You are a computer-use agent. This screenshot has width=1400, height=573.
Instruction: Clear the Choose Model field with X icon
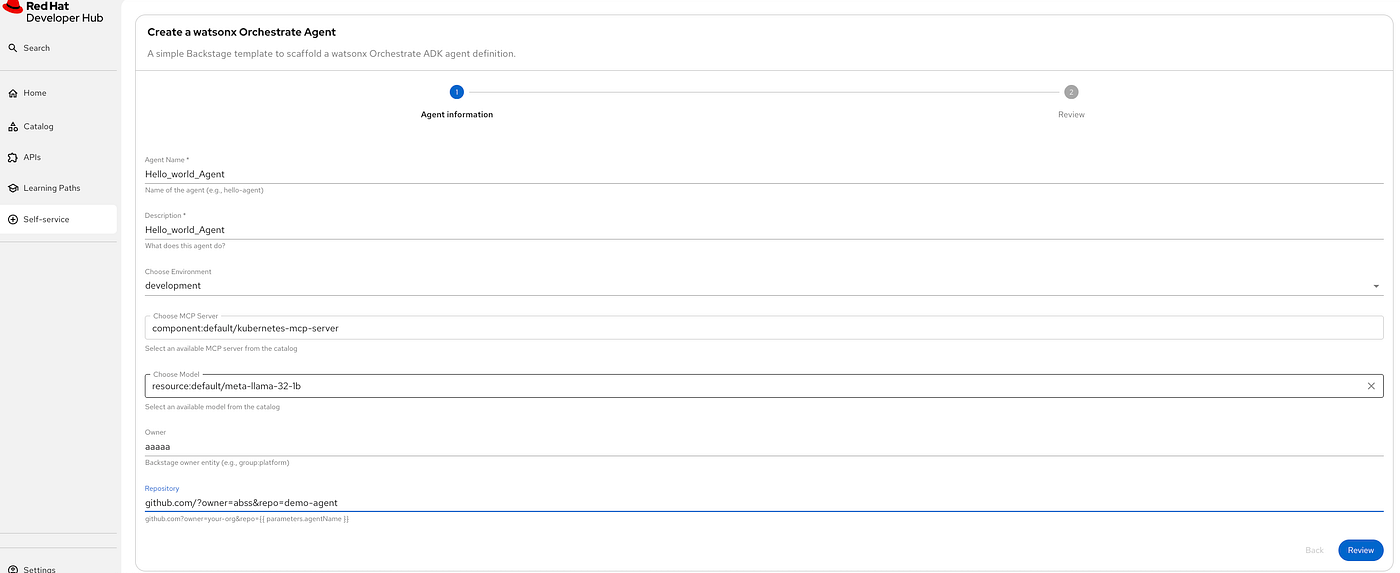(1371, 386)
